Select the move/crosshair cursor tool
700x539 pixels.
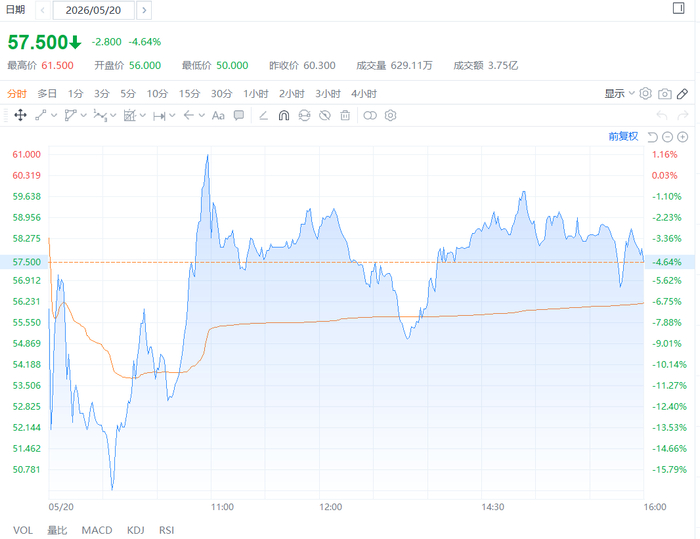[x=21, y=116]
